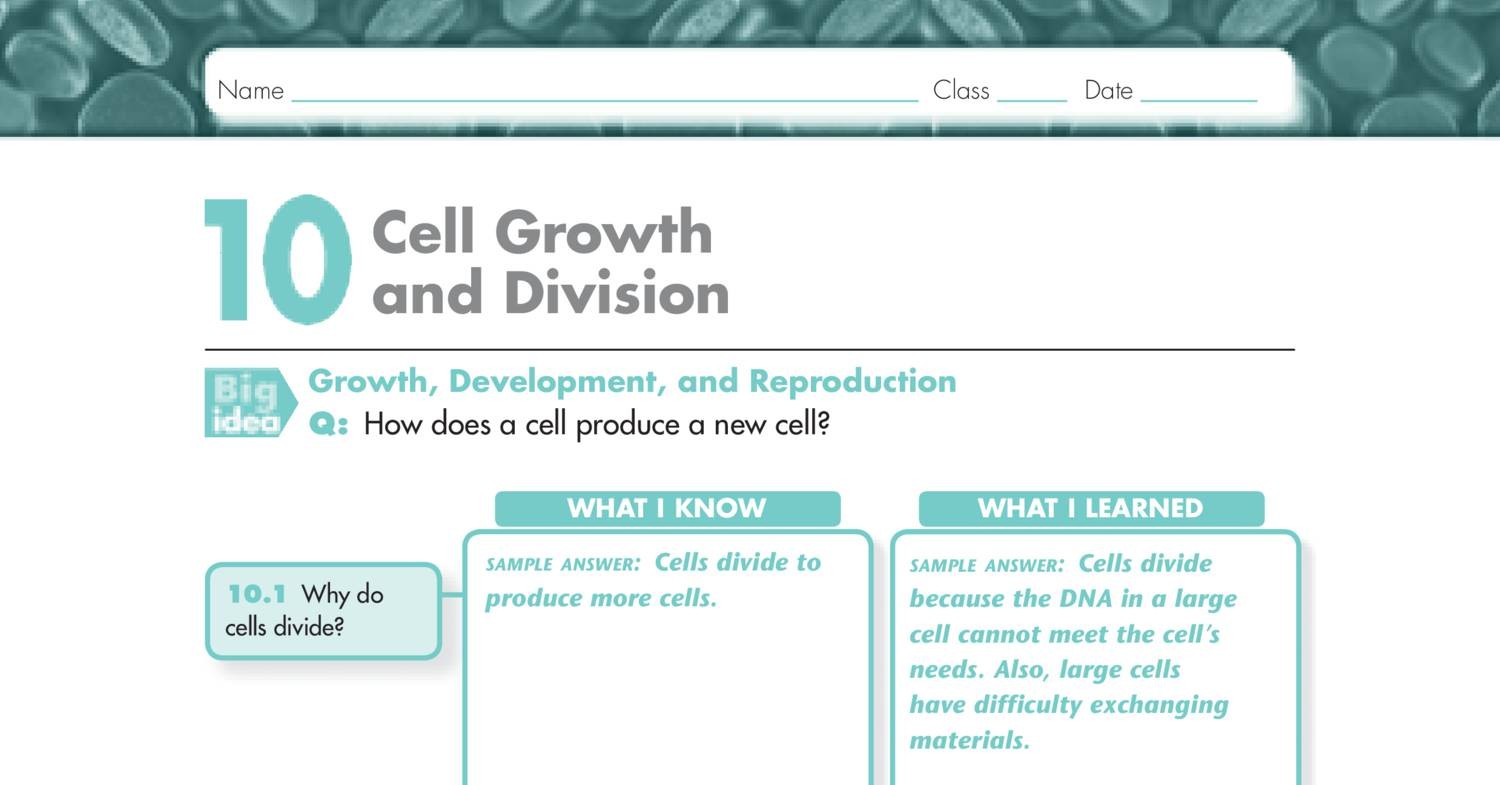Click the 'have difficulty exchanging' answer line
Screen dimensions: 1500x785
[1068, 705]
